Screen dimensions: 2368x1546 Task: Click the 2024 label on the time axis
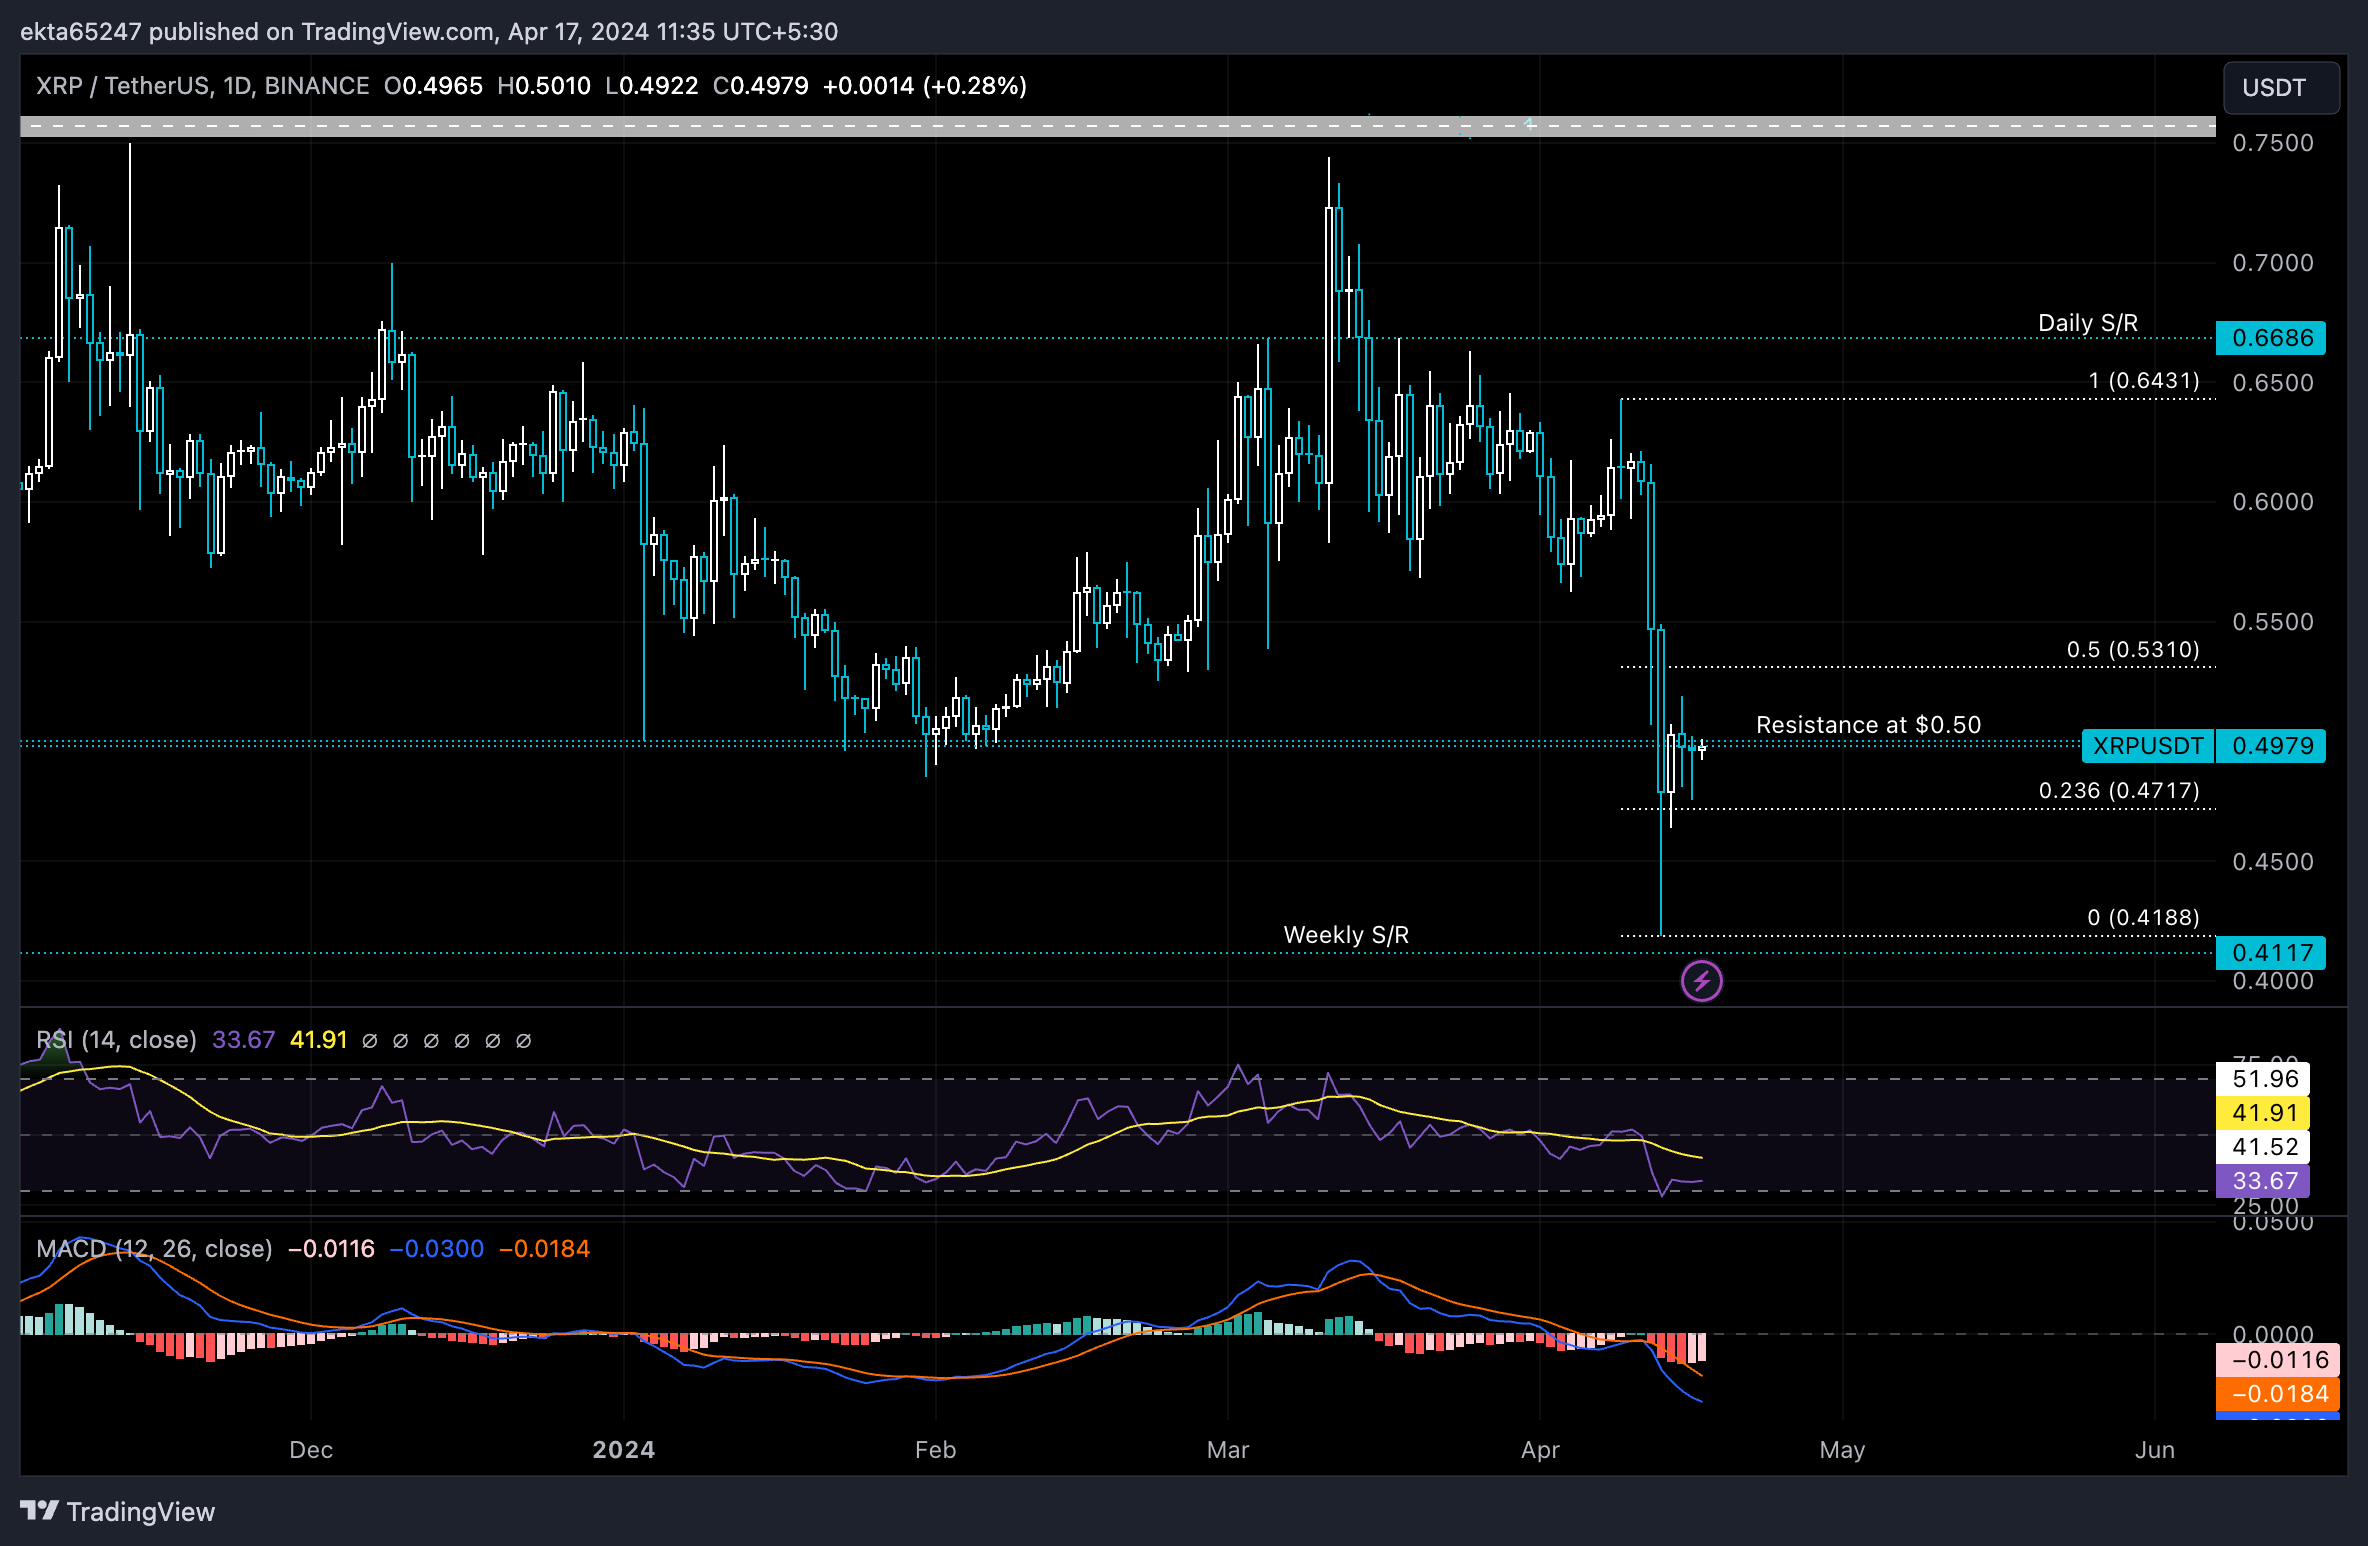click(623, 1450)
